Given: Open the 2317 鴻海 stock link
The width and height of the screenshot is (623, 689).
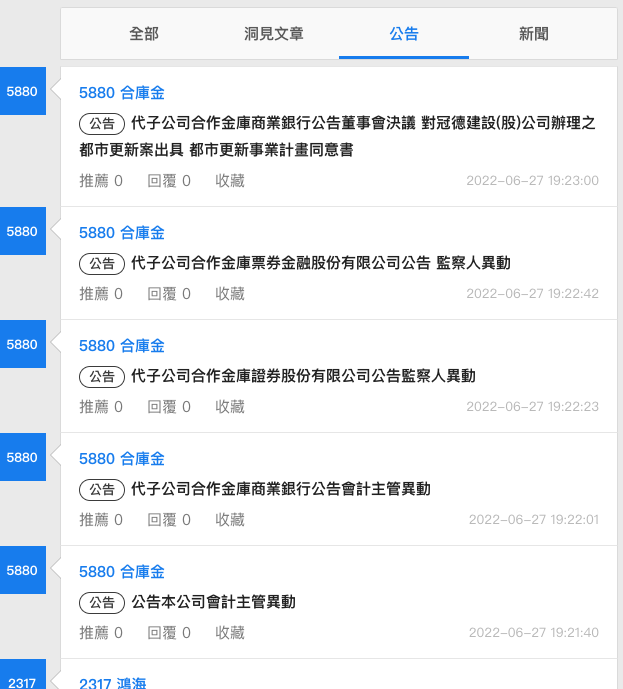Looking at the screenshot, I should (x=112, y=682).
